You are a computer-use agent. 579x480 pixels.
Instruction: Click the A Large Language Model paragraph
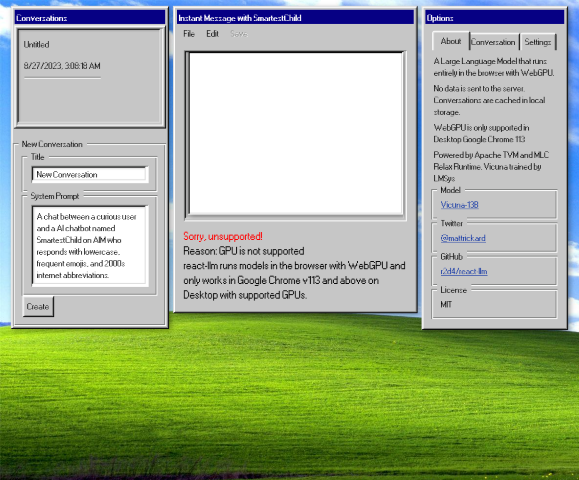[494, 67]
